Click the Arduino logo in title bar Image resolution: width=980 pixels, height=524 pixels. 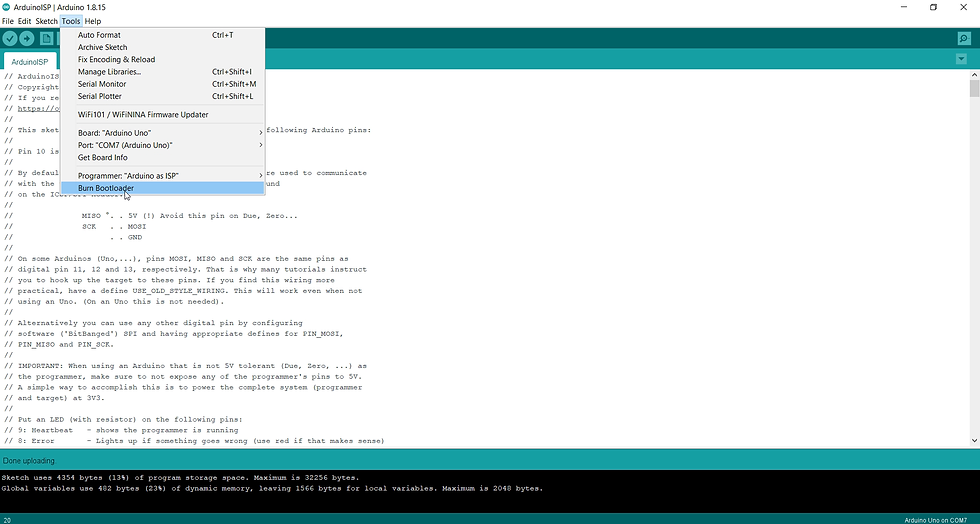[x=6, y=7]
